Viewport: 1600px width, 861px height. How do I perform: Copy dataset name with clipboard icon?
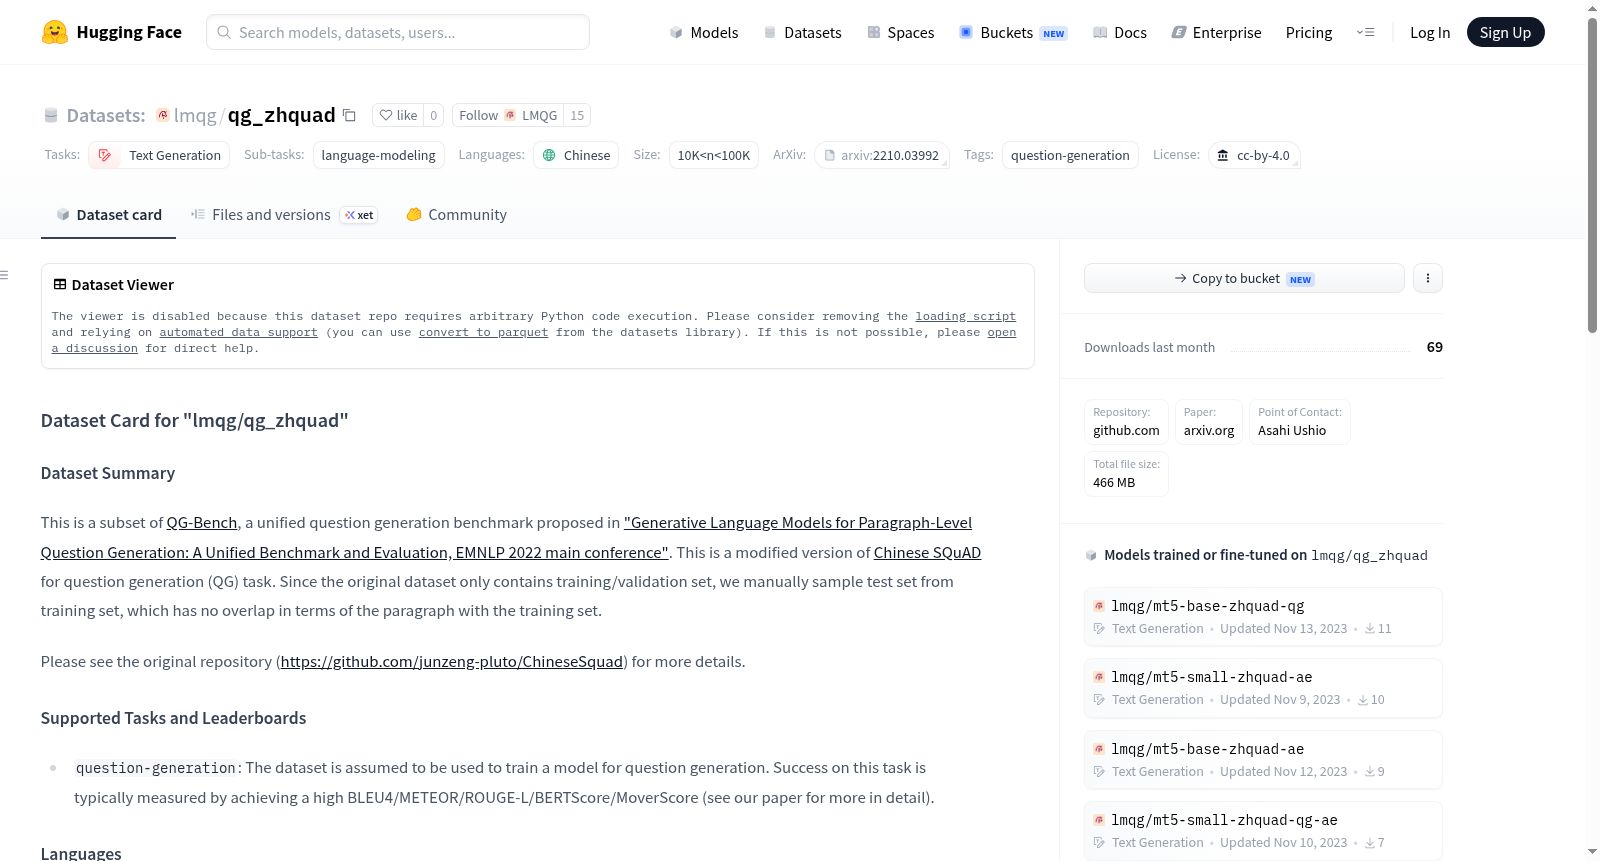click(349, 115)
